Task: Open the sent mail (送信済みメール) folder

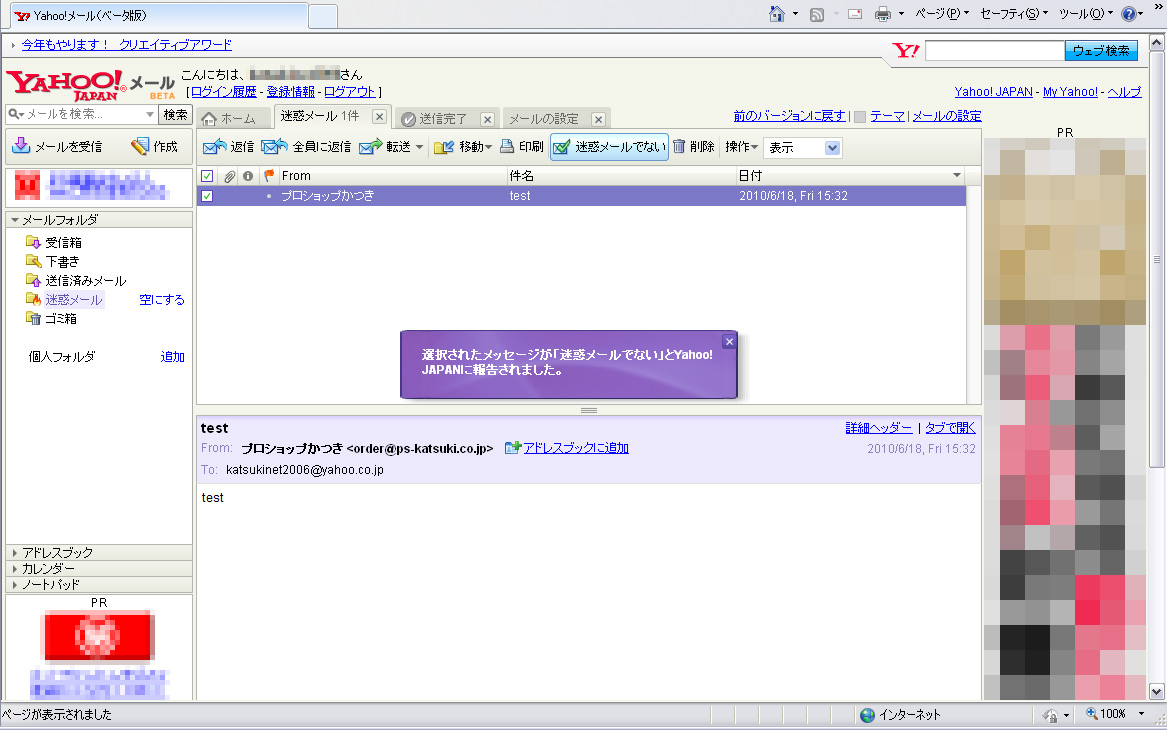Action: point(85,281)
